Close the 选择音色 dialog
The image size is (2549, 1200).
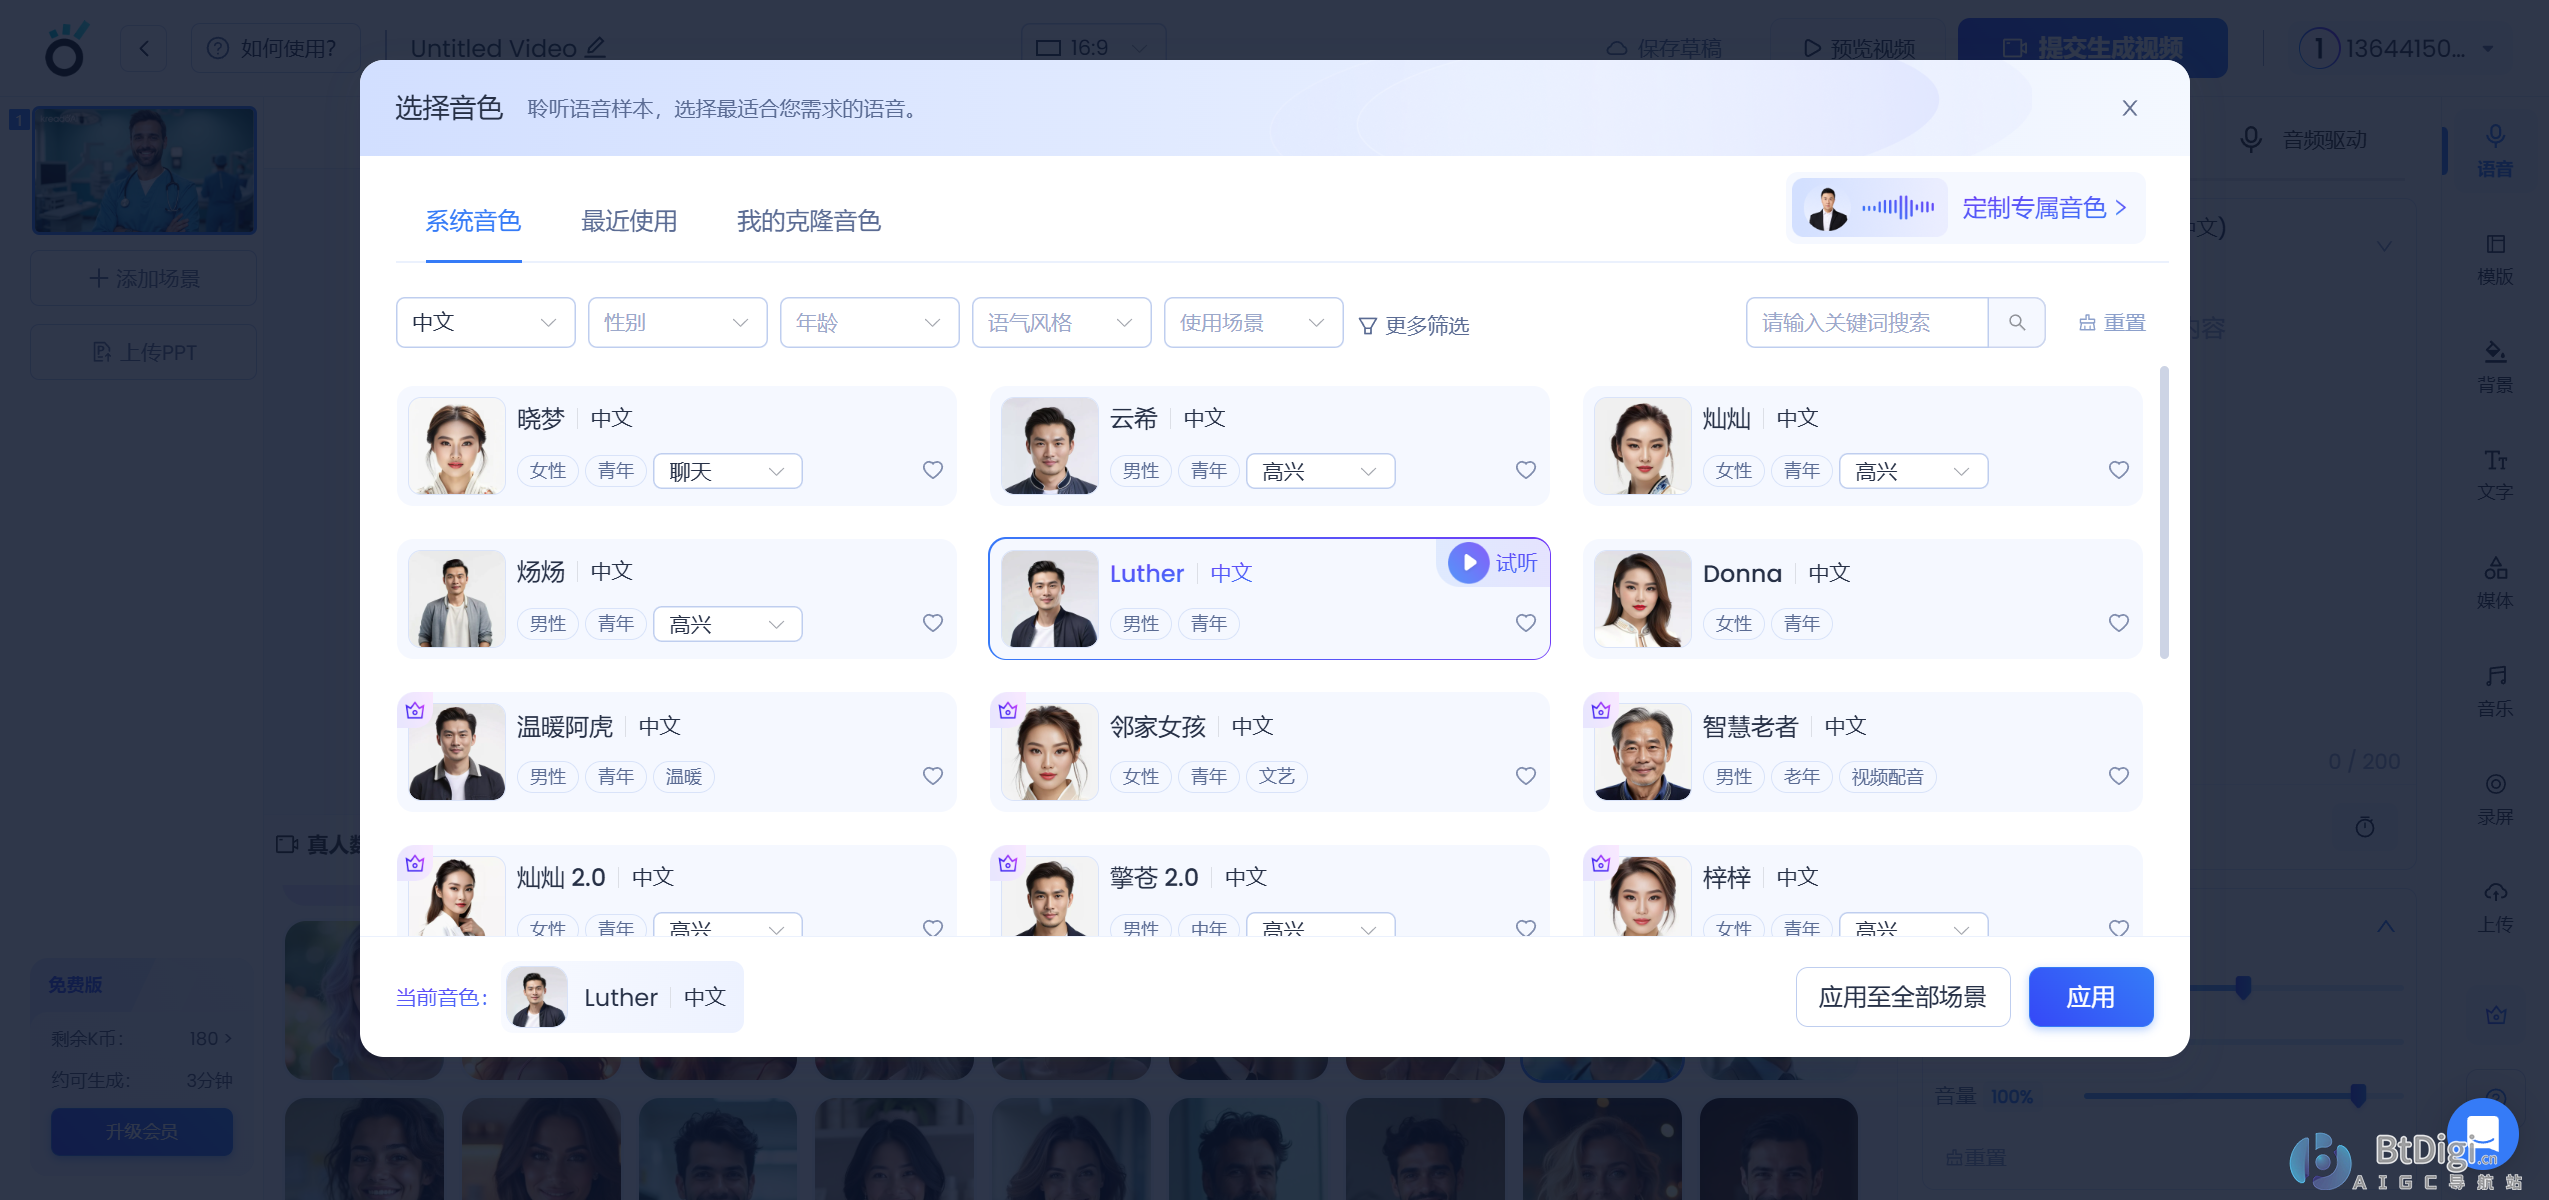click(x=2129, y=108)
